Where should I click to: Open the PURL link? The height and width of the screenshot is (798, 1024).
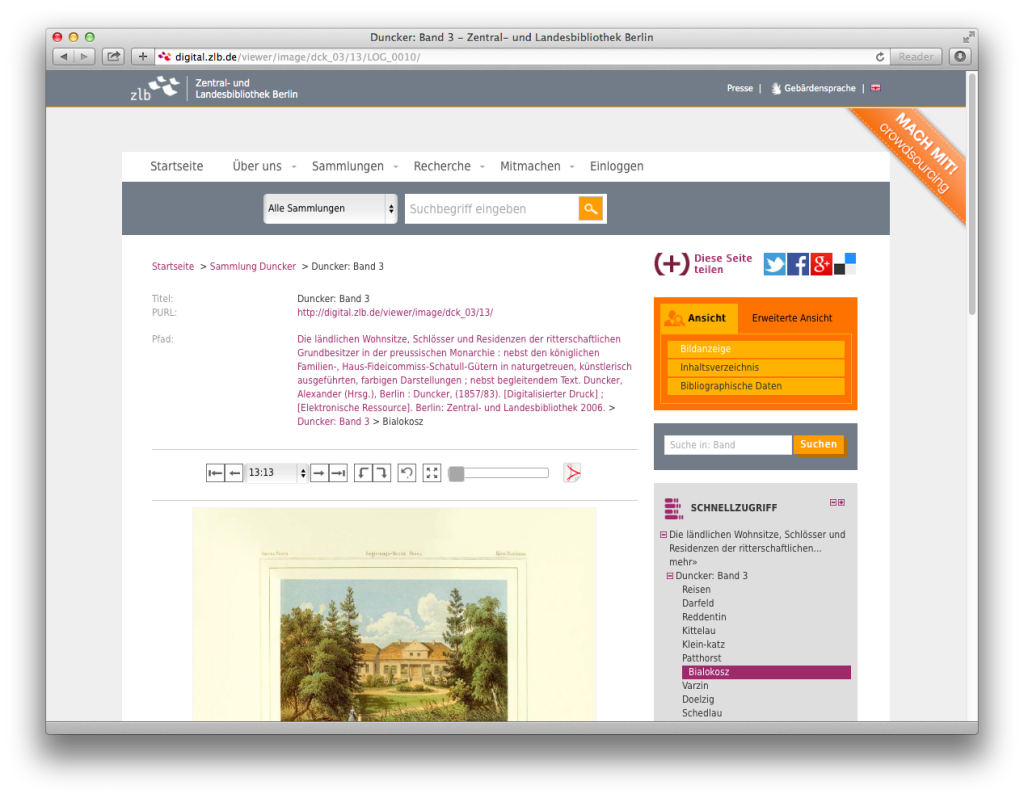[395, 313]
